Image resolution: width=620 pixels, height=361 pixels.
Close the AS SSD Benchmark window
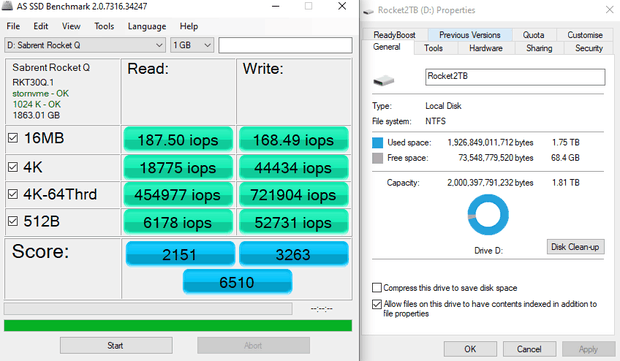(x=342, y=6)
